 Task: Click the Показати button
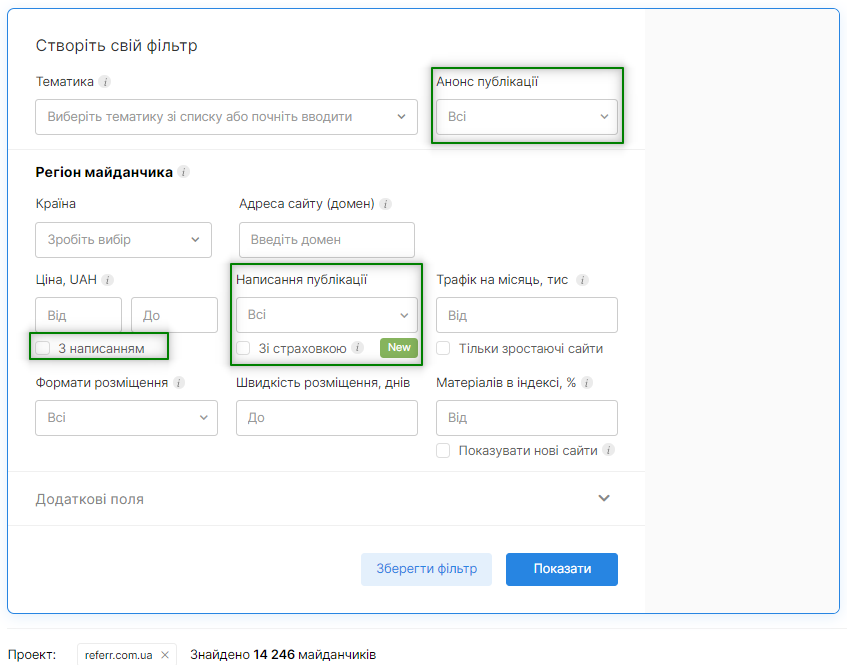click(561, 569)
